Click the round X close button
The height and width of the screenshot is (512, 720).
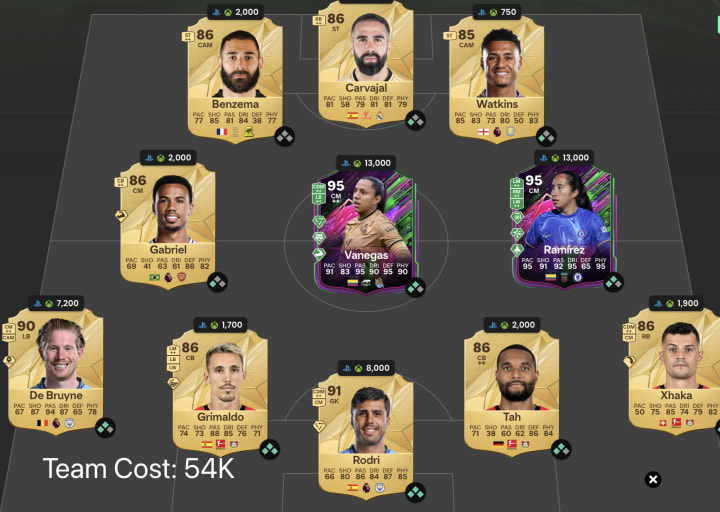[x=653, y=480]
